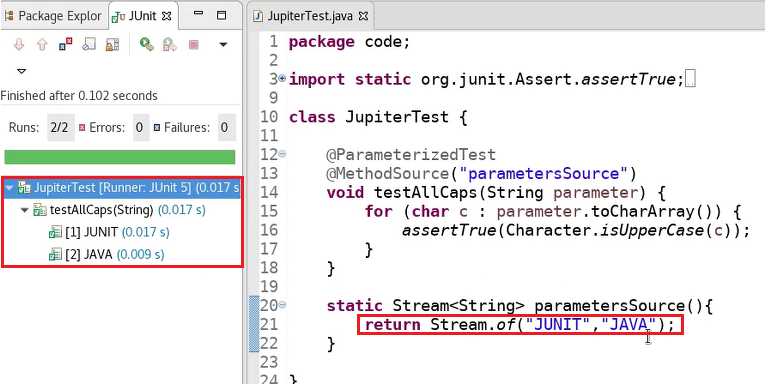The height and width of the screenshot is (386, 766).
Task: Switch to the Package Explorer tab
Action: [x=53, y=16]
